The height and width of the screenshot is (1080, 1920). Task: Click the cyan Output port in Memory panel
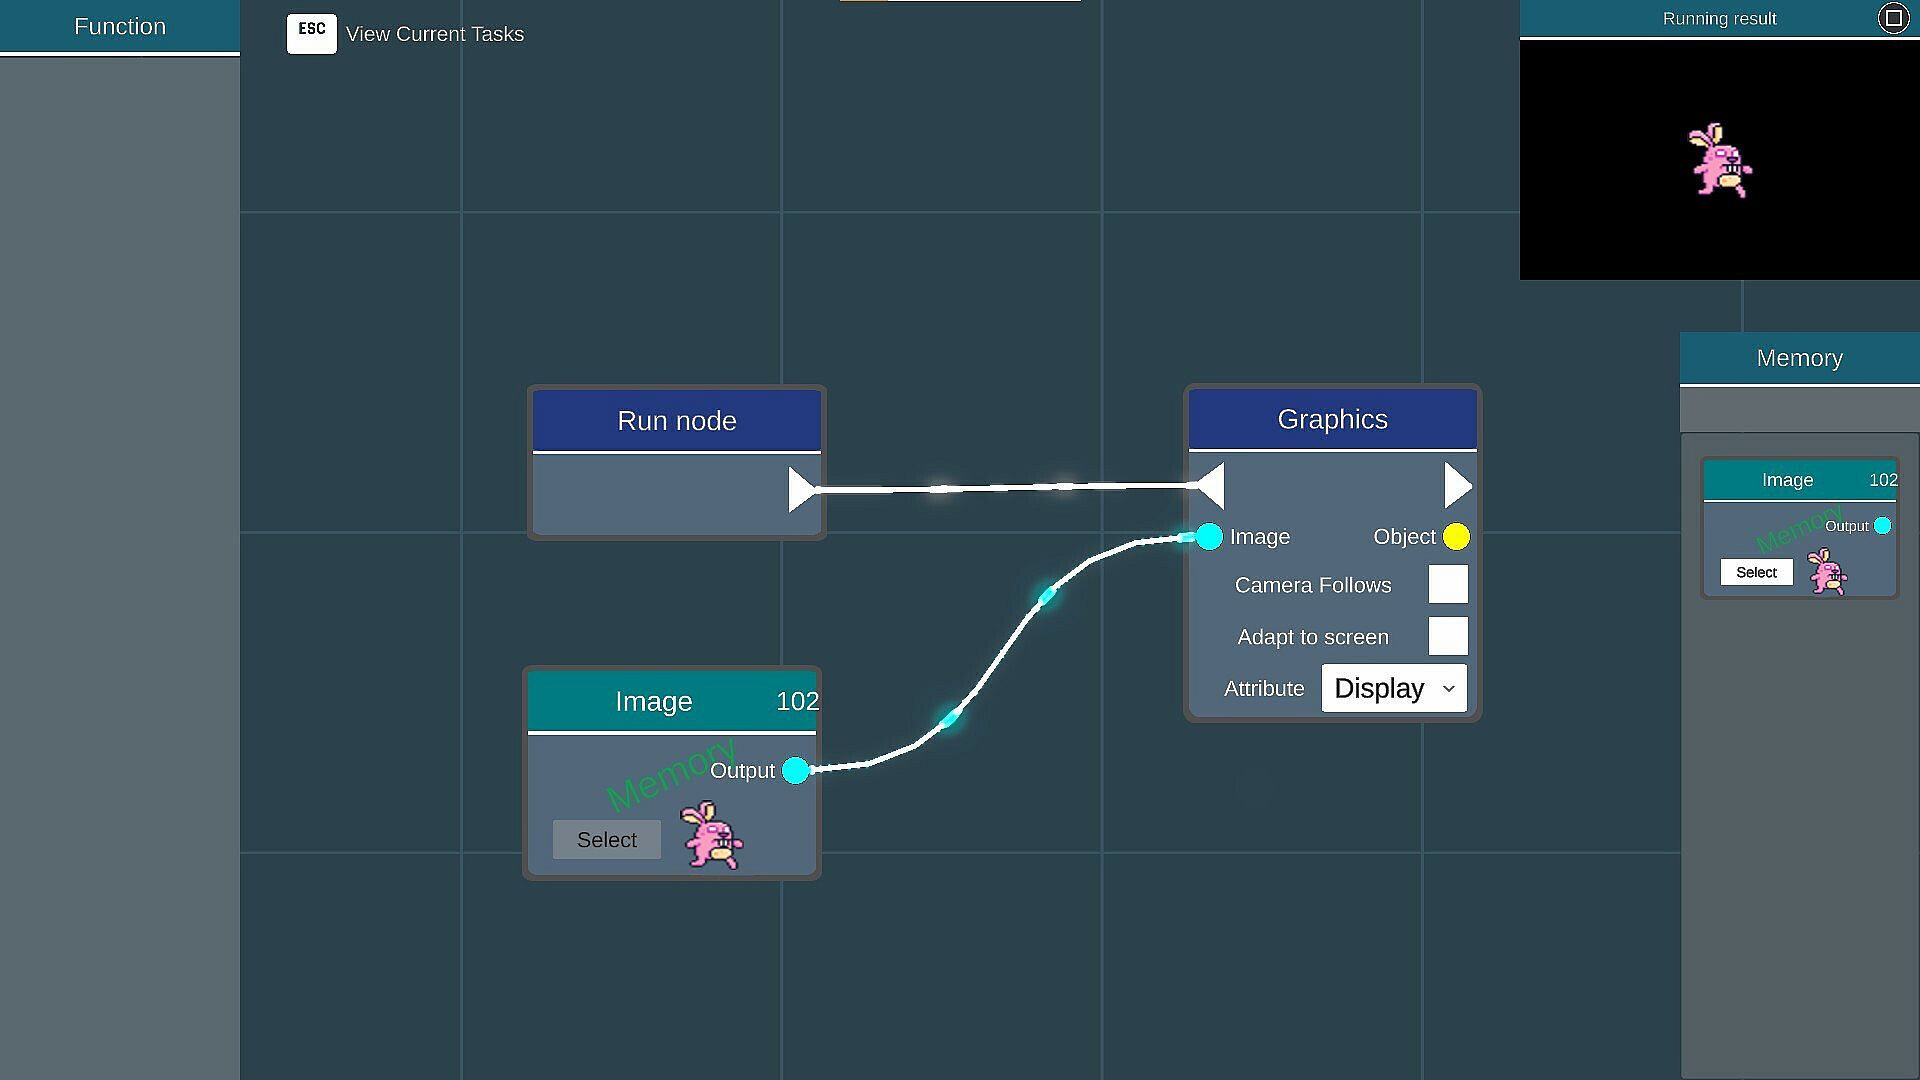[1882, 526]
